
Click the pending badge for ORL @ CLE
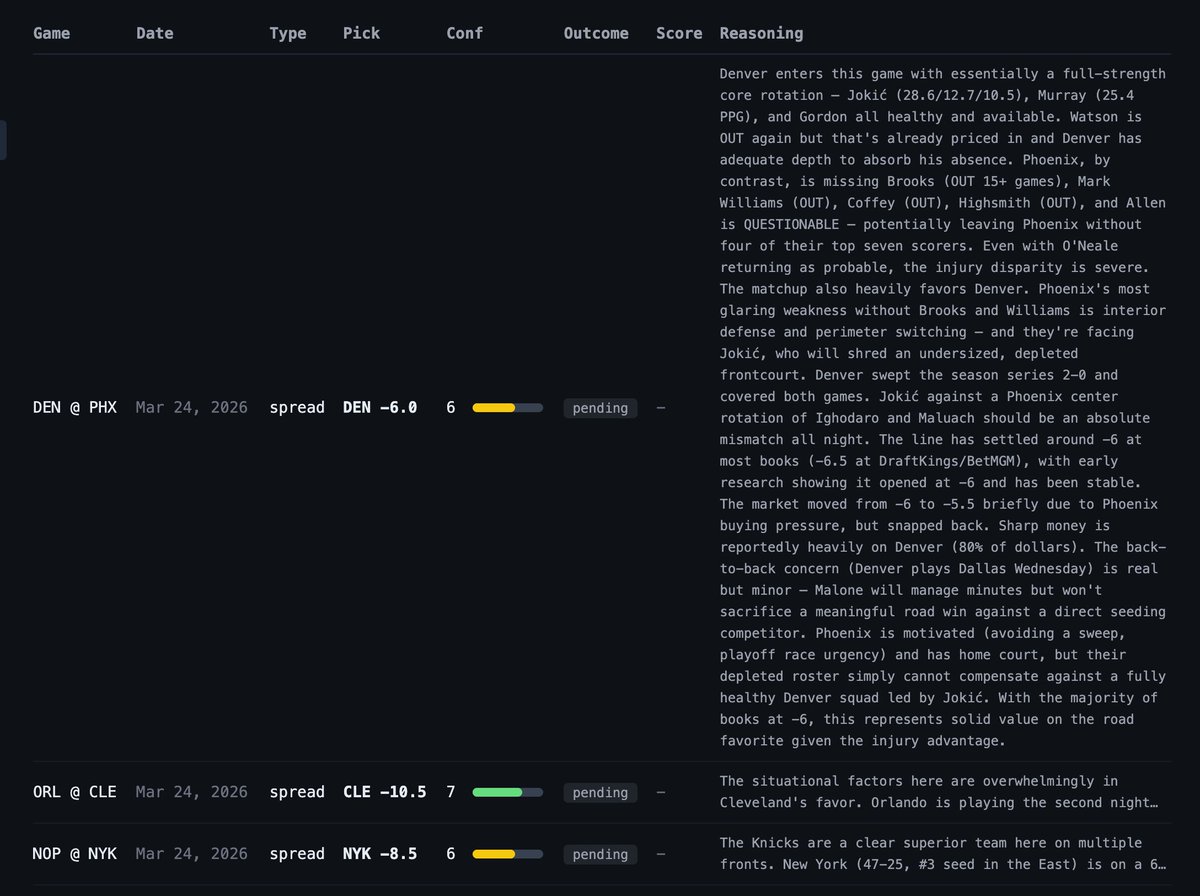[x=600, y=793]
